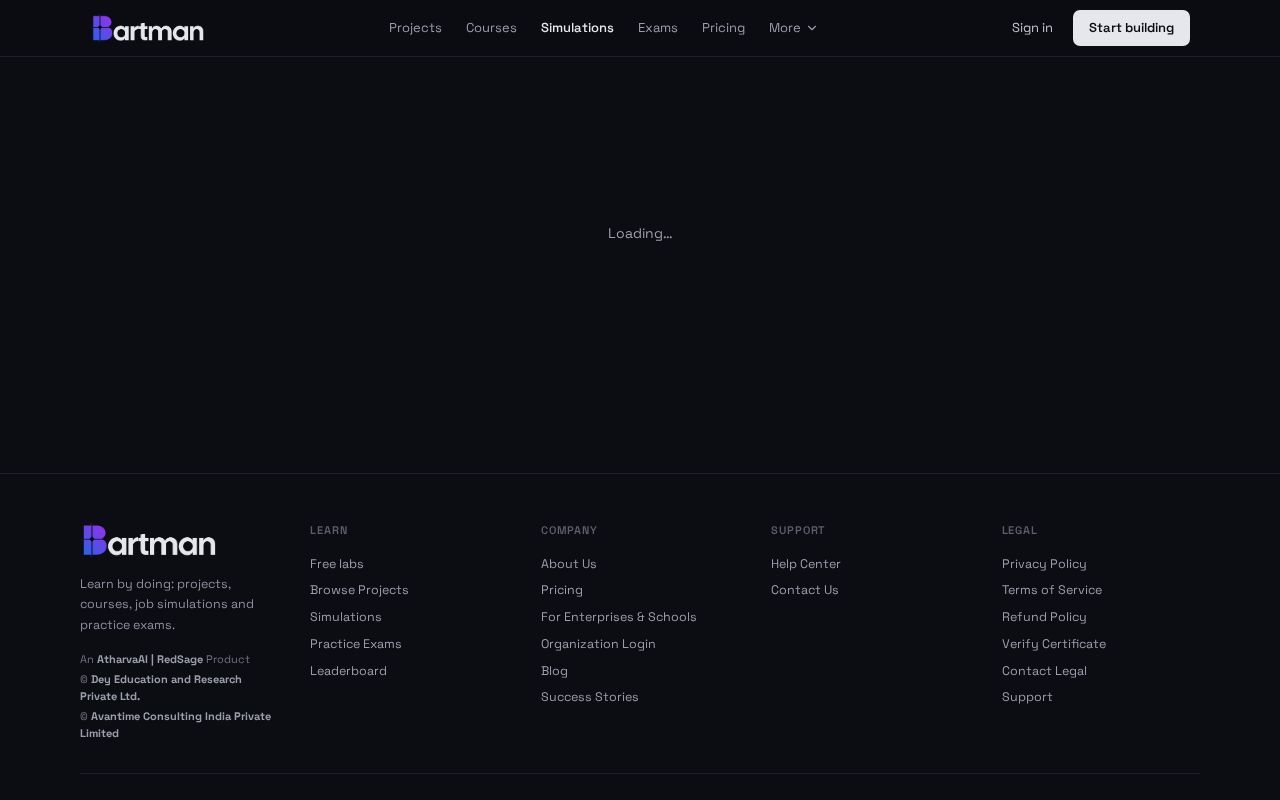This screenshot has height=800, width=1280.
Task: Open Terms of Service link
Action: [x=1052, y=590]
